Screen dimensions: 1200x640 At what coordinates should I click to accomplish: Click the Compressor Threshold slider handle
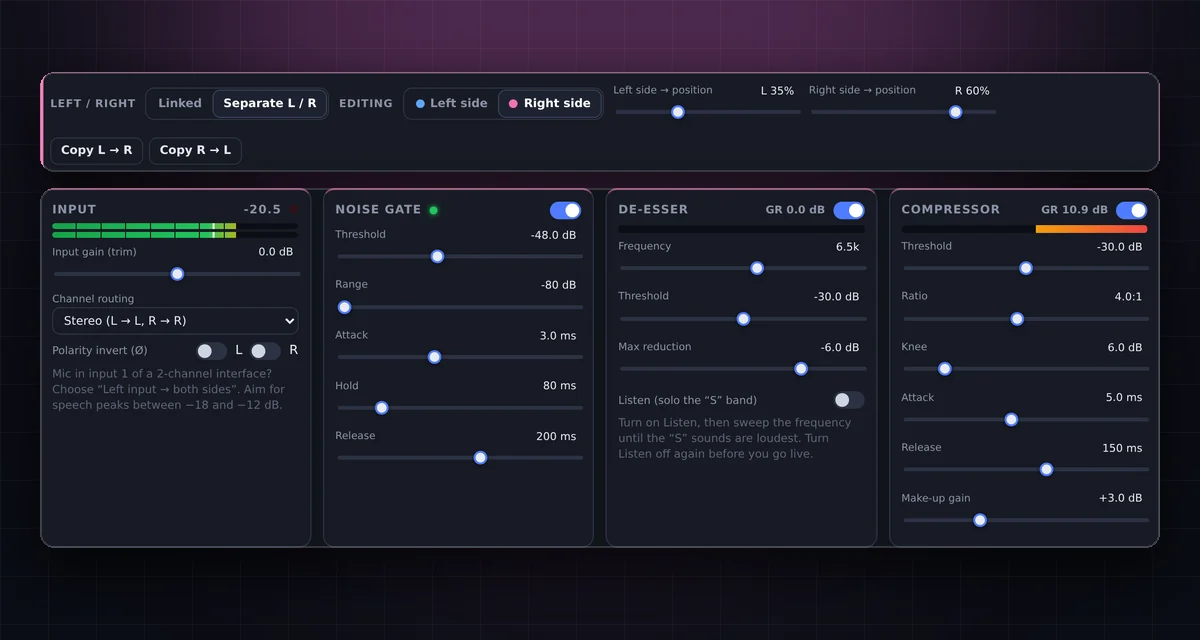pos(1025,268)
